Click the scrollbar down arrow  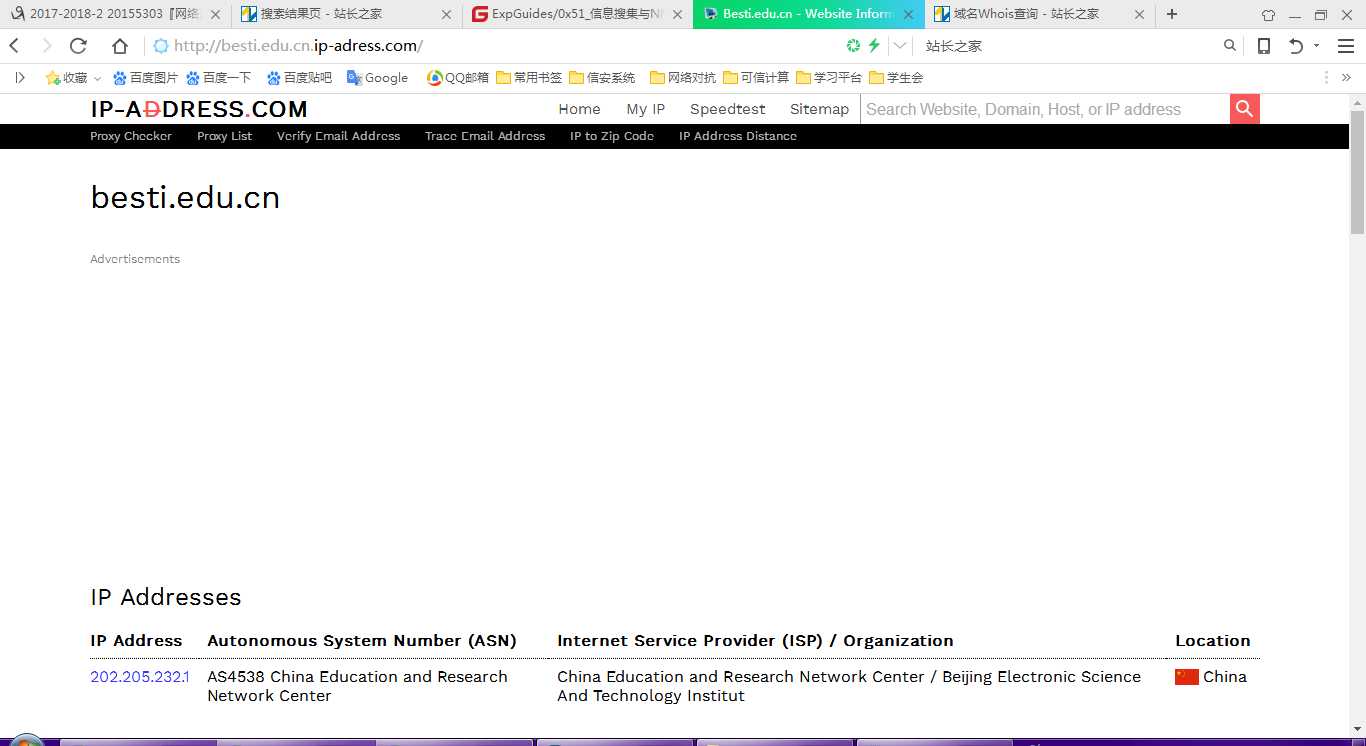[x=1357, y=729]
